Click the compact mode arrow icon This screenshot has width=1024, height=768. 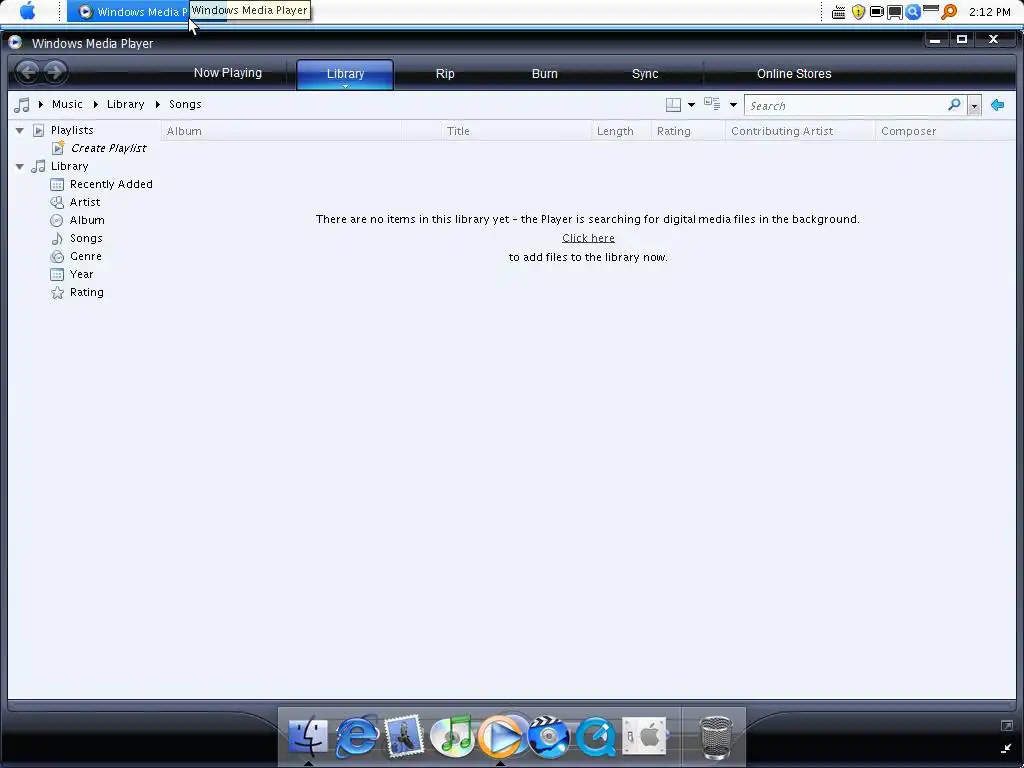click(x=1006, y=748)
